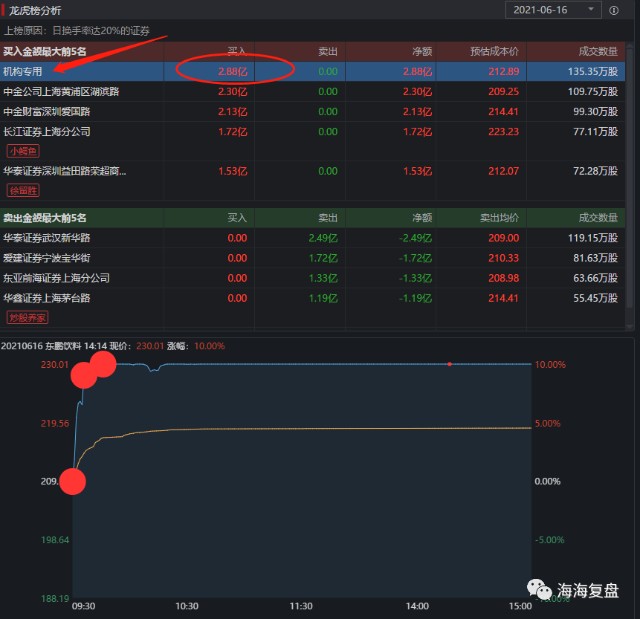Image resolution: width=640 pixels, height=619 pixels.
Task: Click the 14:00 time axis label
Action: (417, 606)
